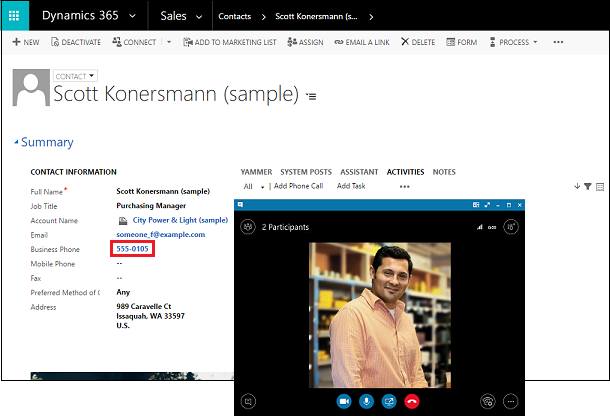
Task: Click the Skype full screen arrows icon
Action: pos(487,205)
